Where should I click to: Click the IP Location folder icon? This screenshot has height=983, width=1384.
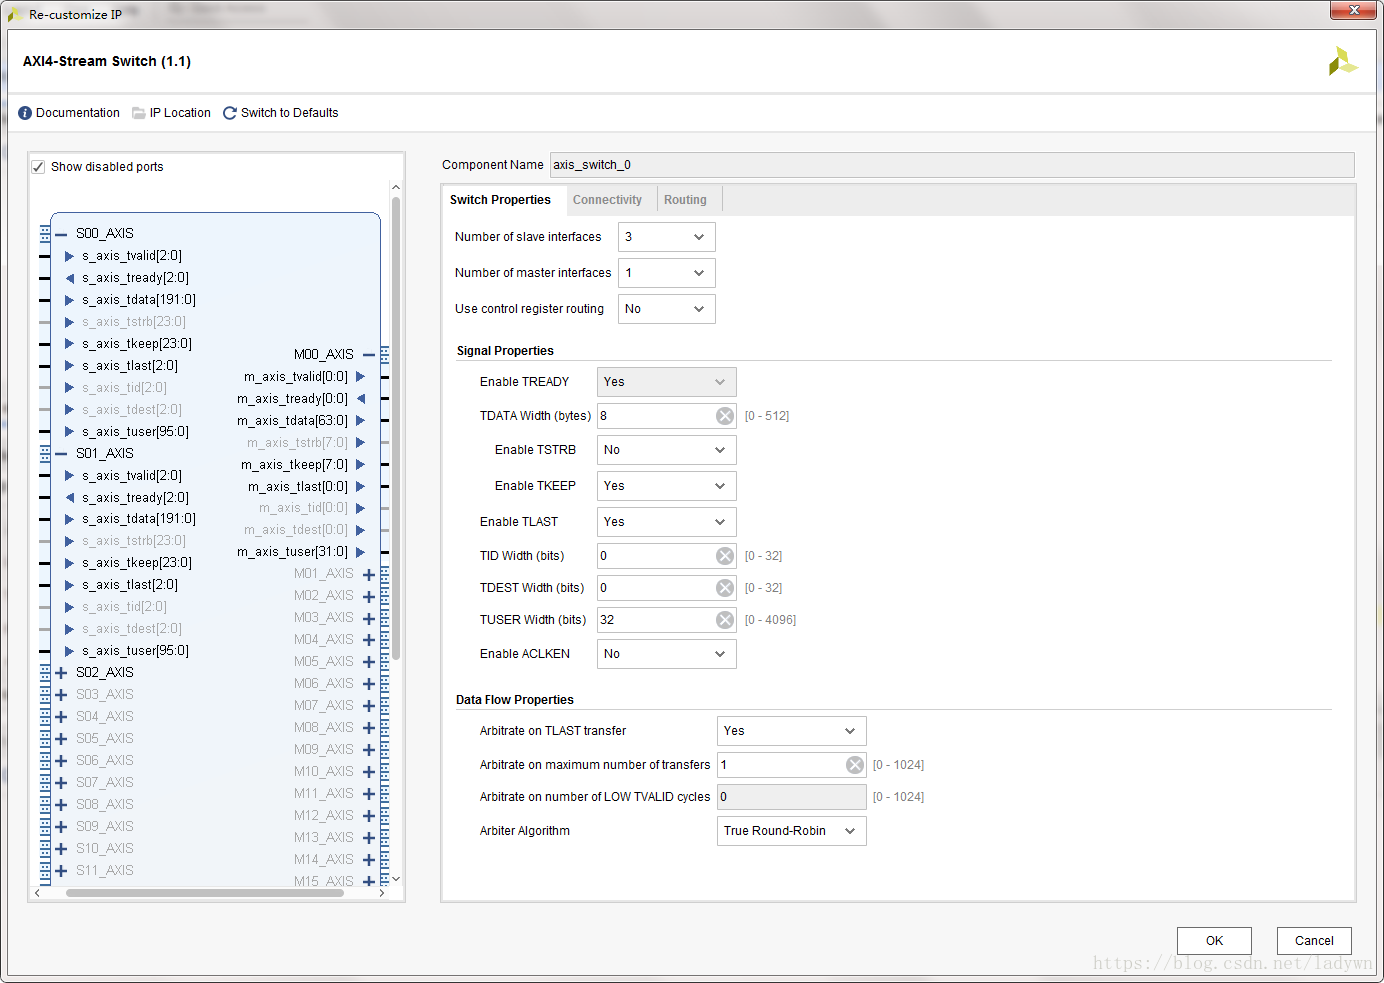click(x=139, y=113)
